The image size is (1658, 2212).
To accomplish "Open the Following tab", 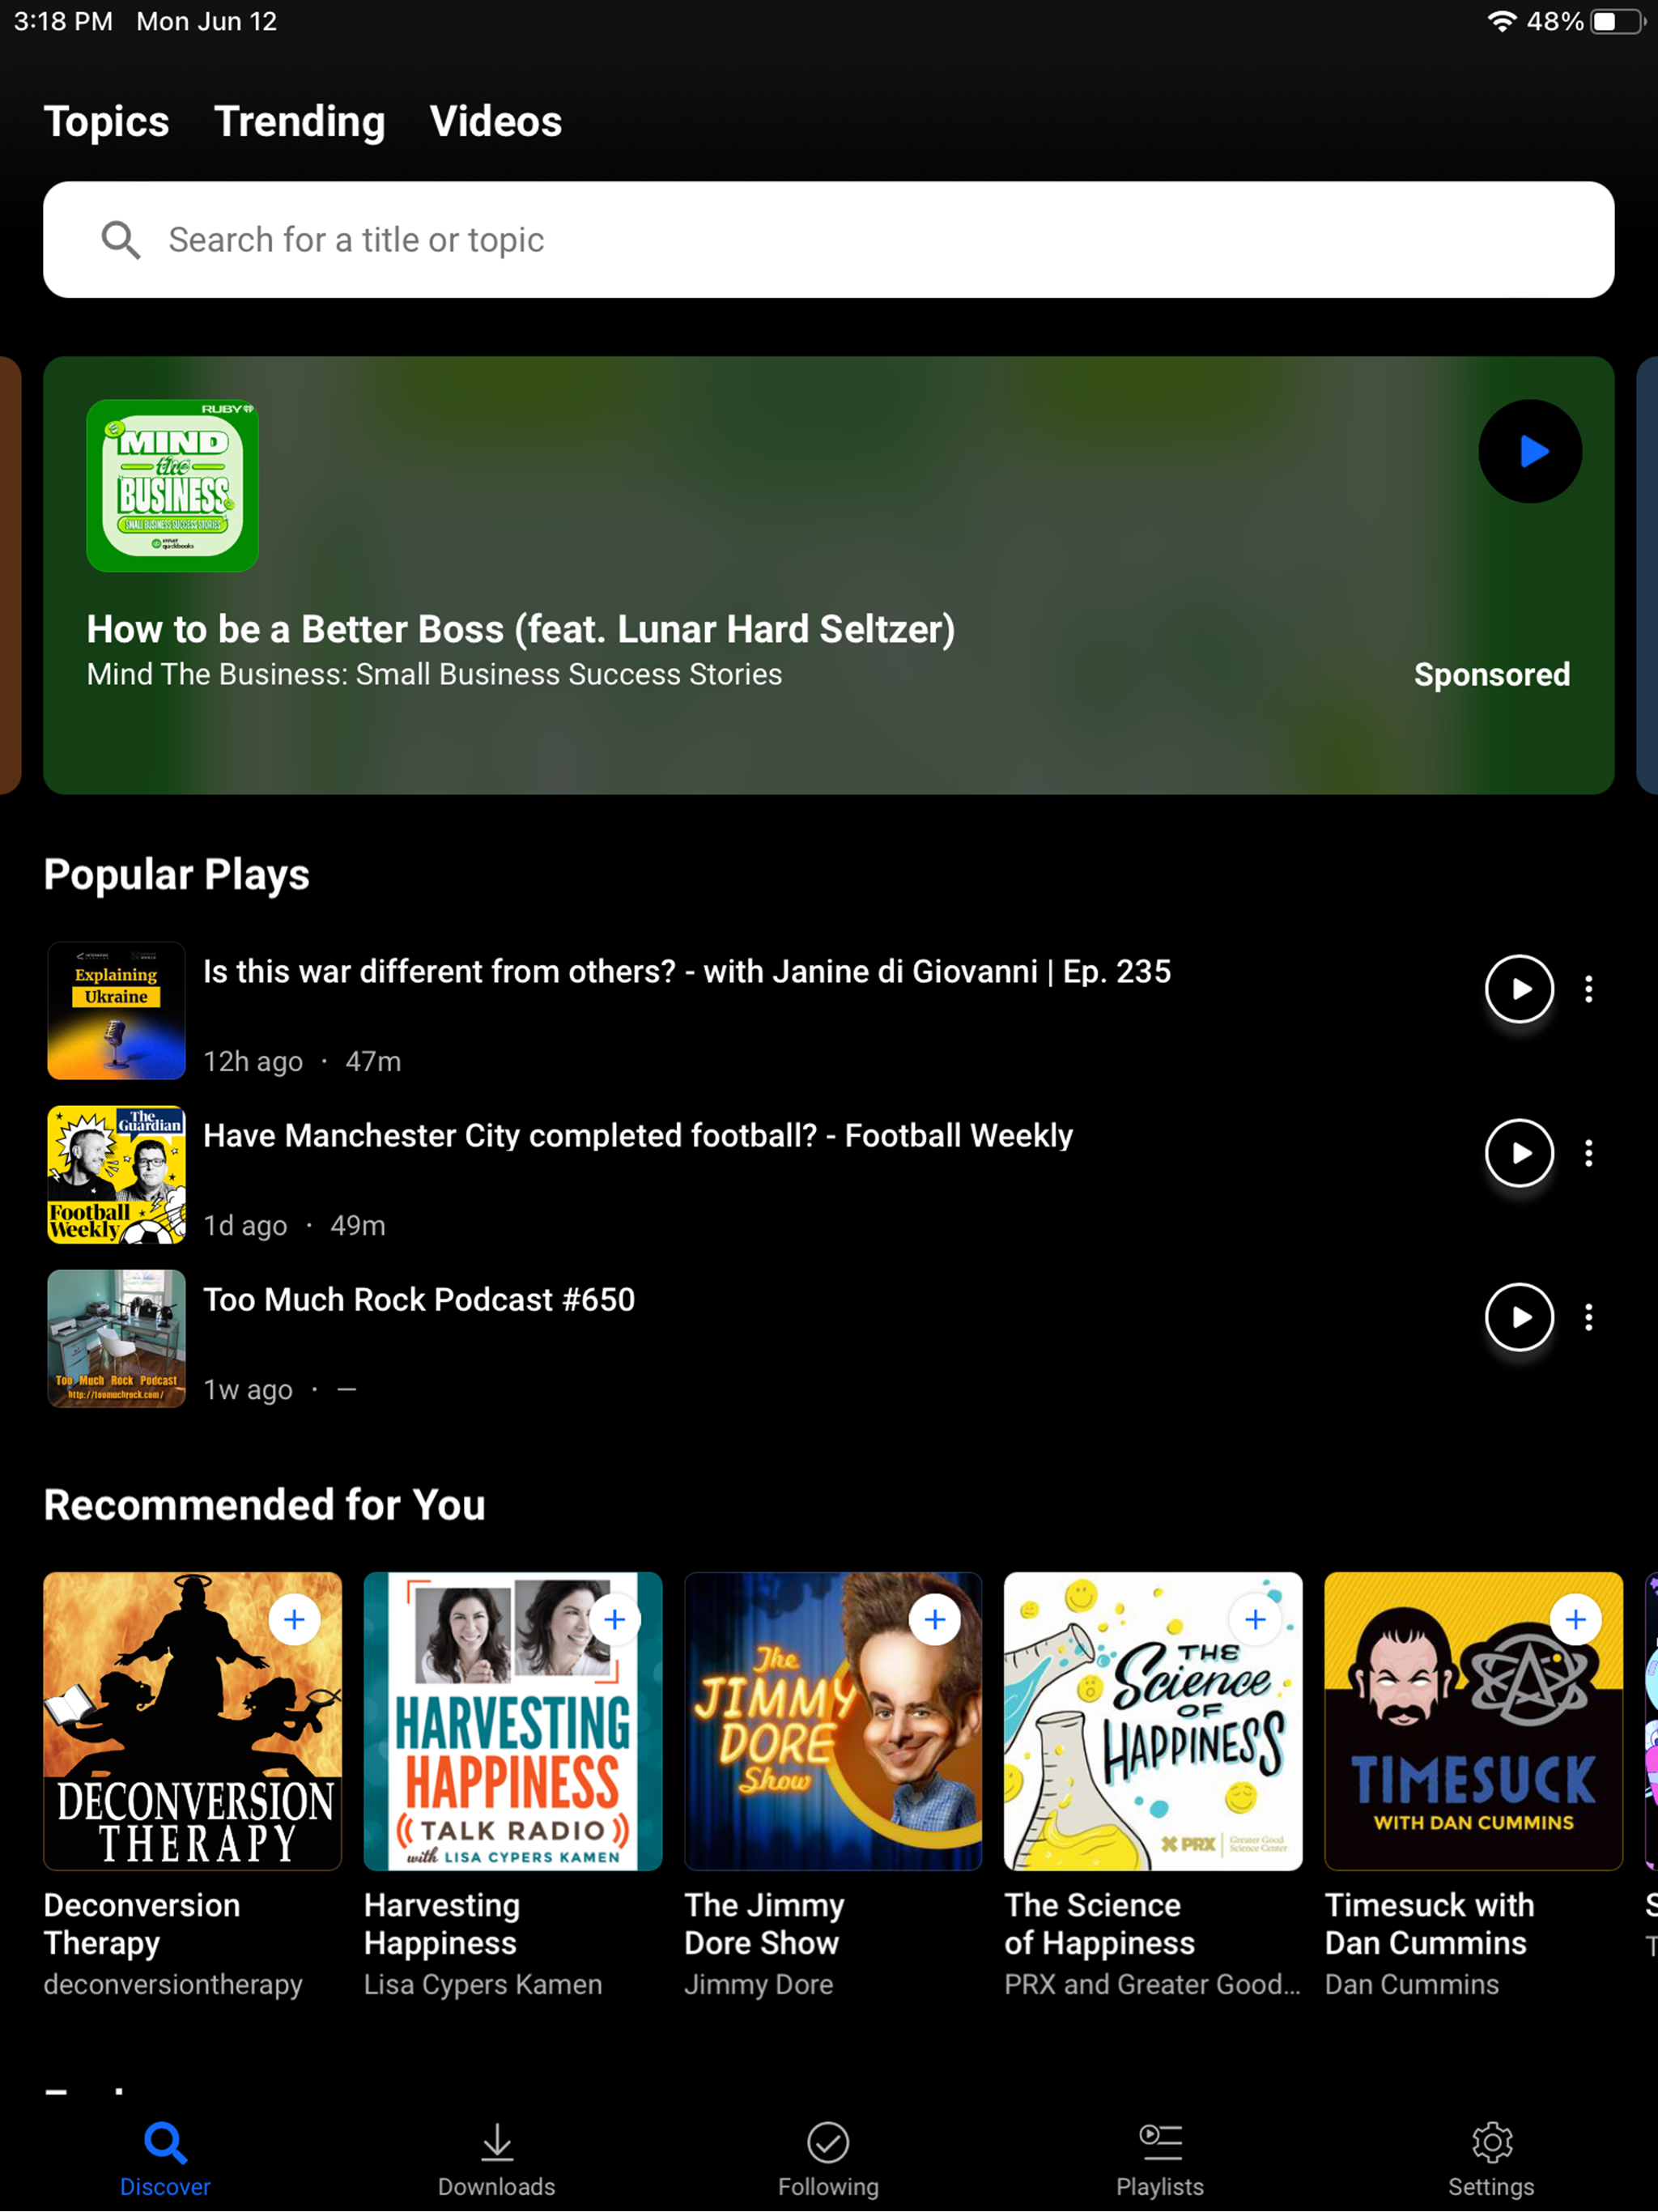I will point(828,2160).
